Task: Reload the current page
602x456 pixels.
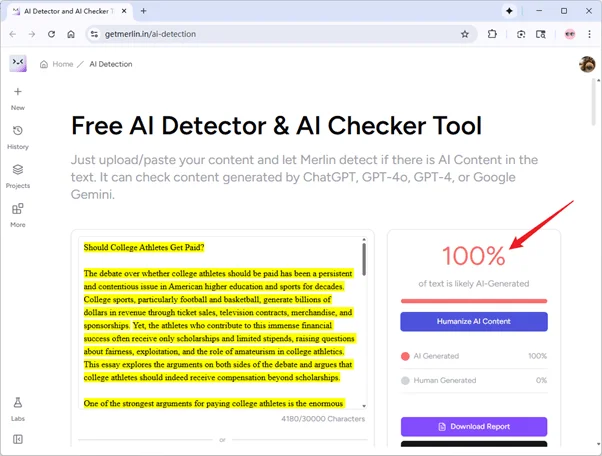Action: (51, 34)
